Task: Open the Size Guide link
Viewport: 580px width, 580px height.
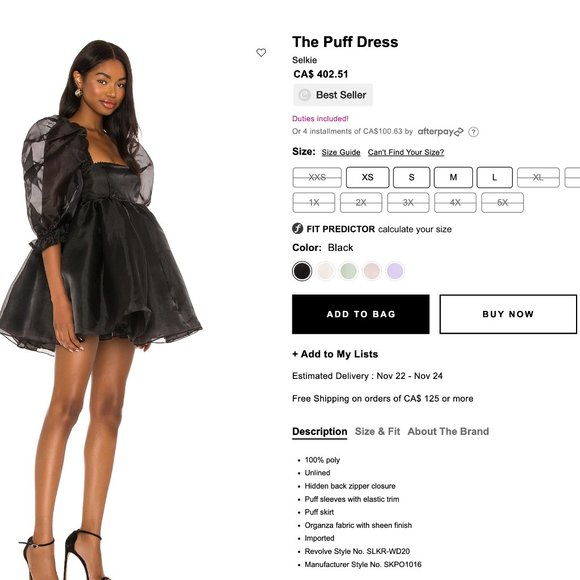Action: point(341,152)
